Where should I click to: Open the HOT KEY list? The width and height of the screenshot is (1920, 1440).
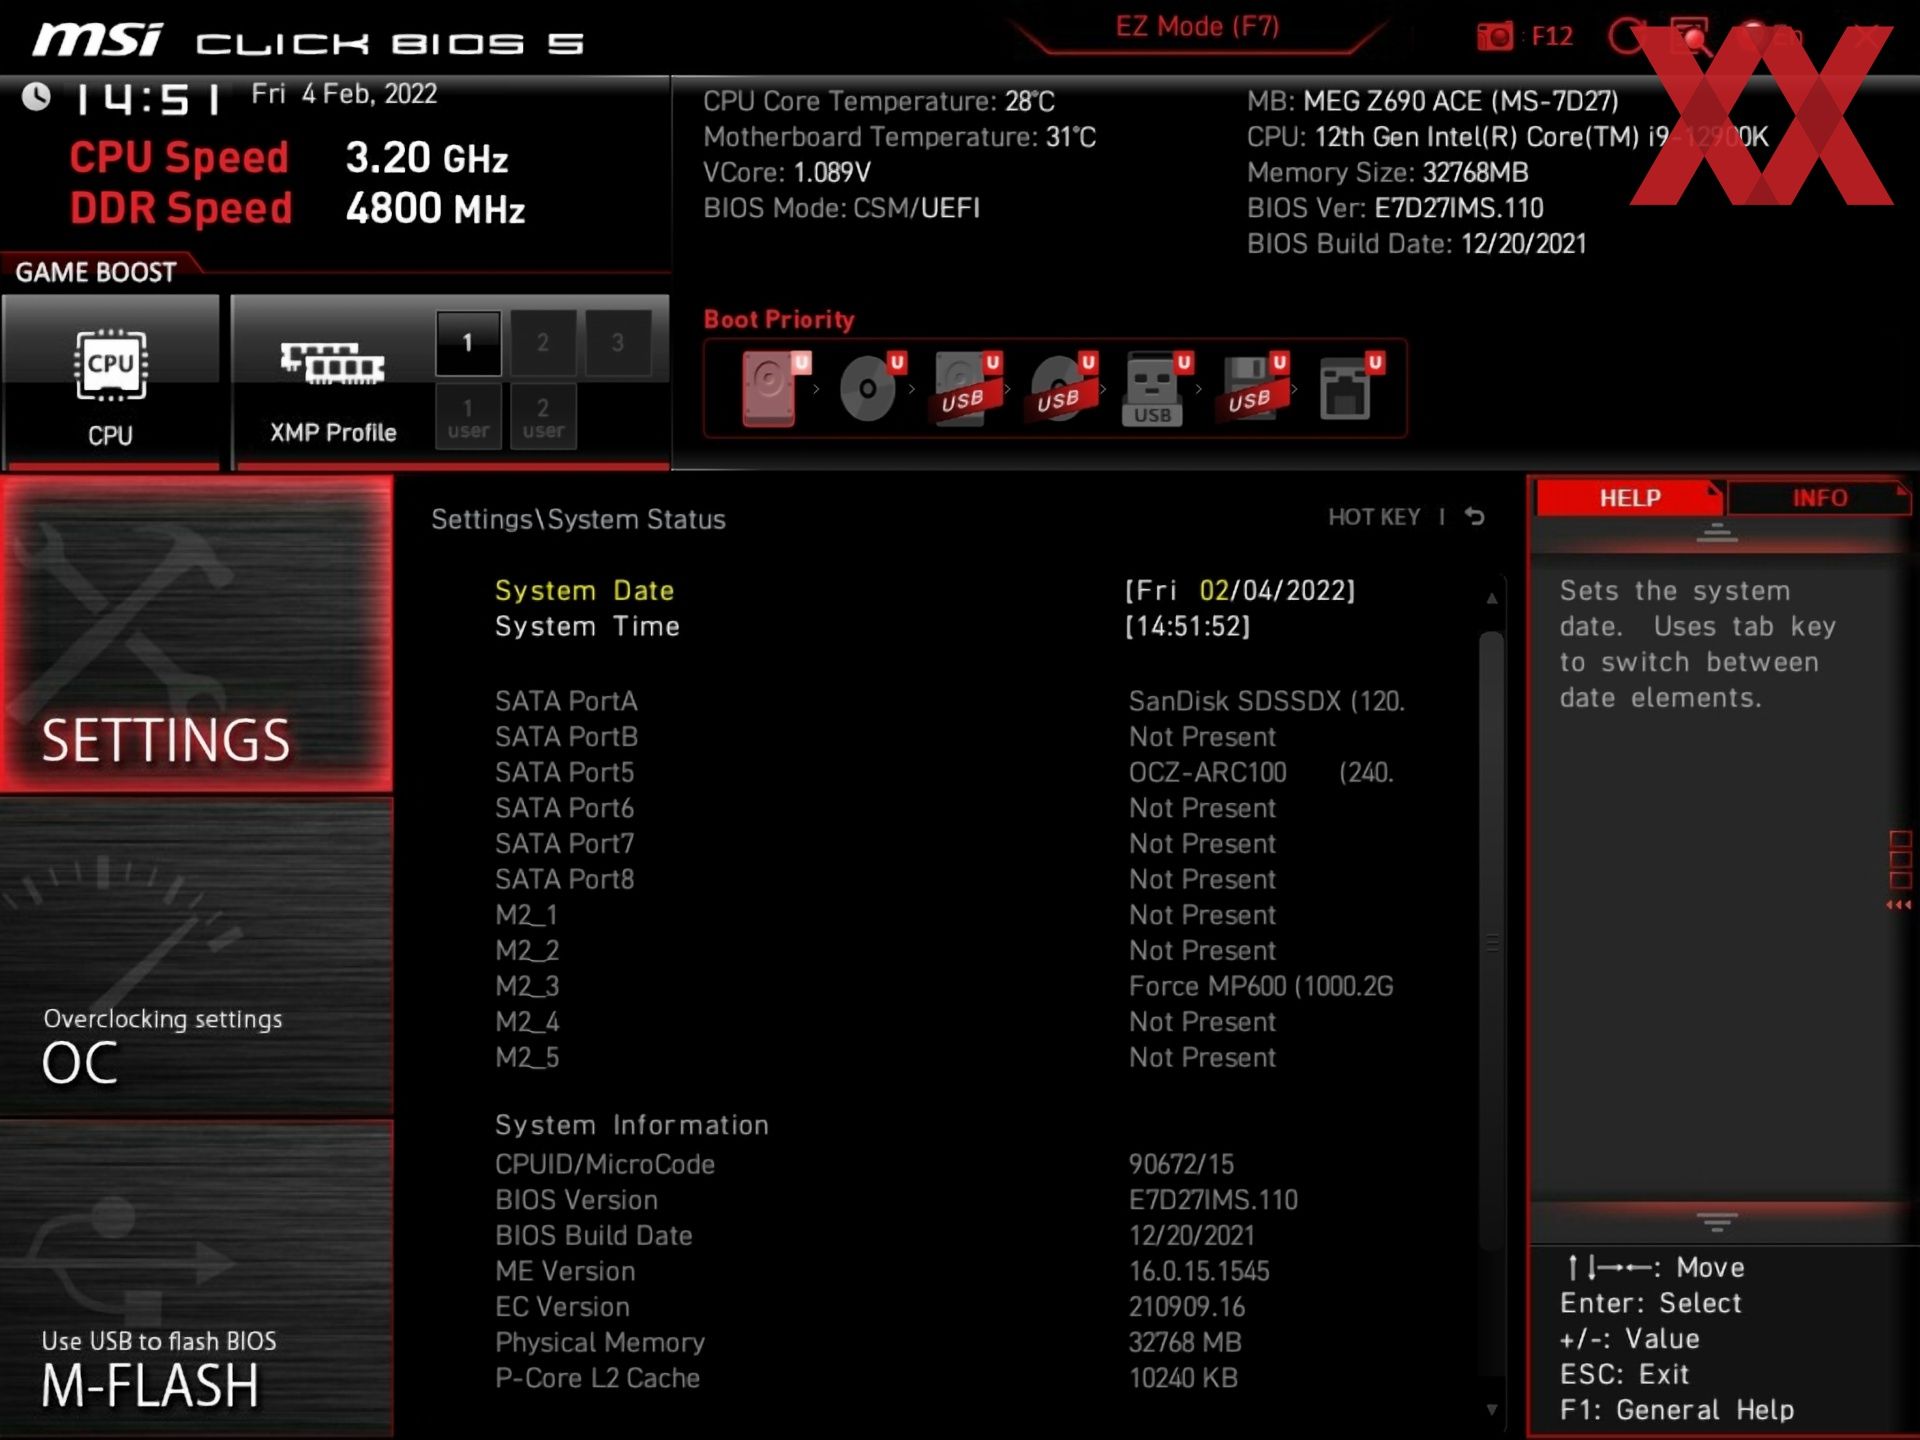click(x=1373, y=517)
